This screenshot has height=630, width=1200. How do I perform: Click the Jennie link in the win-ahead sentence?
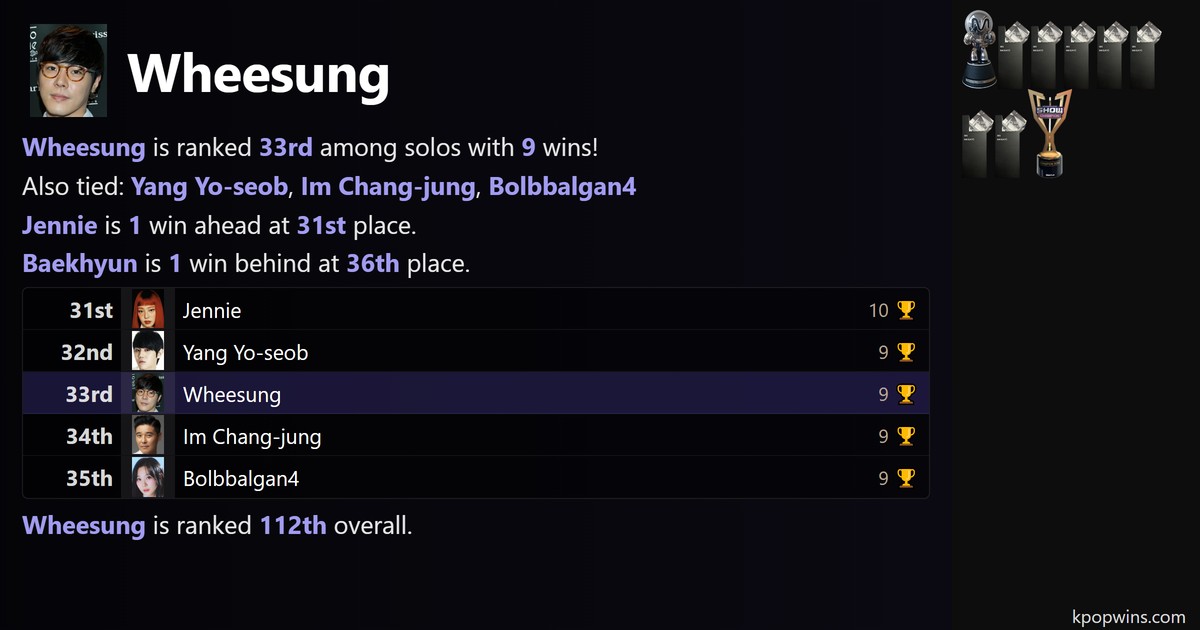coord(59,226)
